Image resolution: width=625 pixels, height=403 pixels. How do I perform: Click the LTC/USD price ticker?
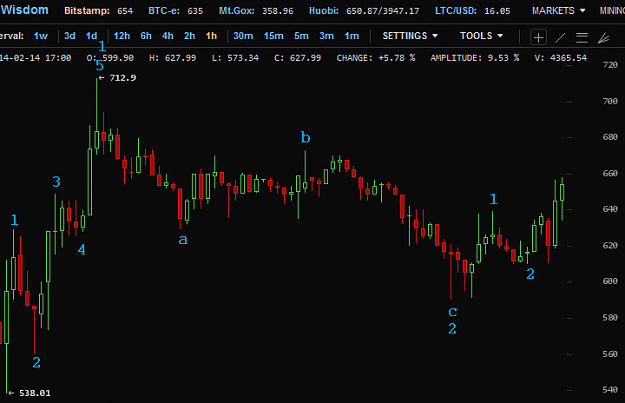click(x=472, y=11)
